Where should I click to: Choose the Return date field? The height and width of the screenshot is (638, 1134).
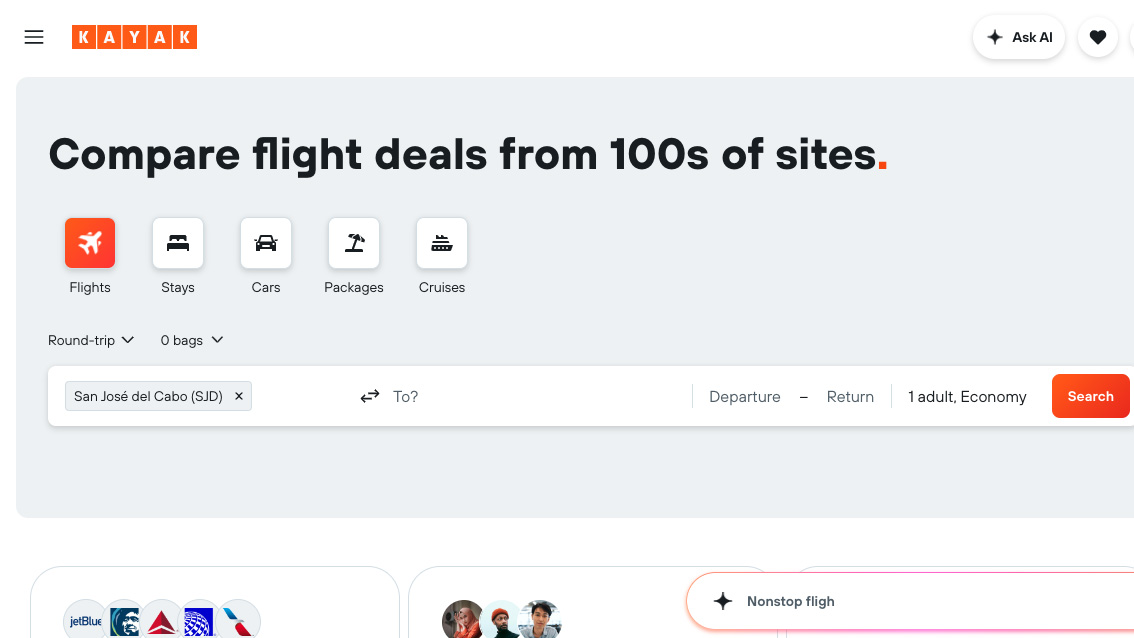pyautogui.click(x=850, y=396)
